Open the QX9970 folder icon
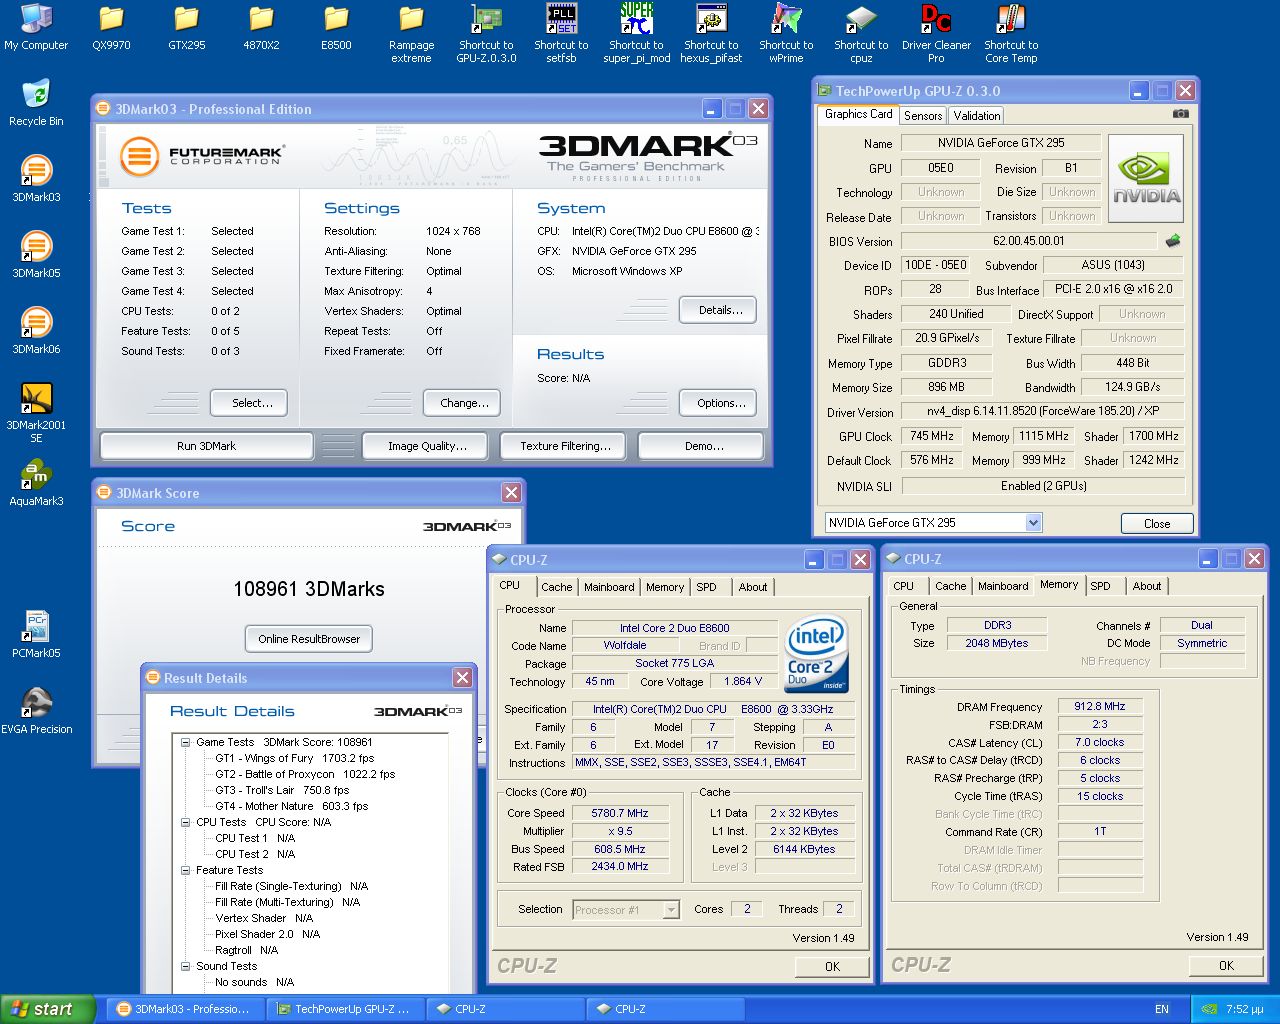1280x1024 pixels. [x=111, y=28]
